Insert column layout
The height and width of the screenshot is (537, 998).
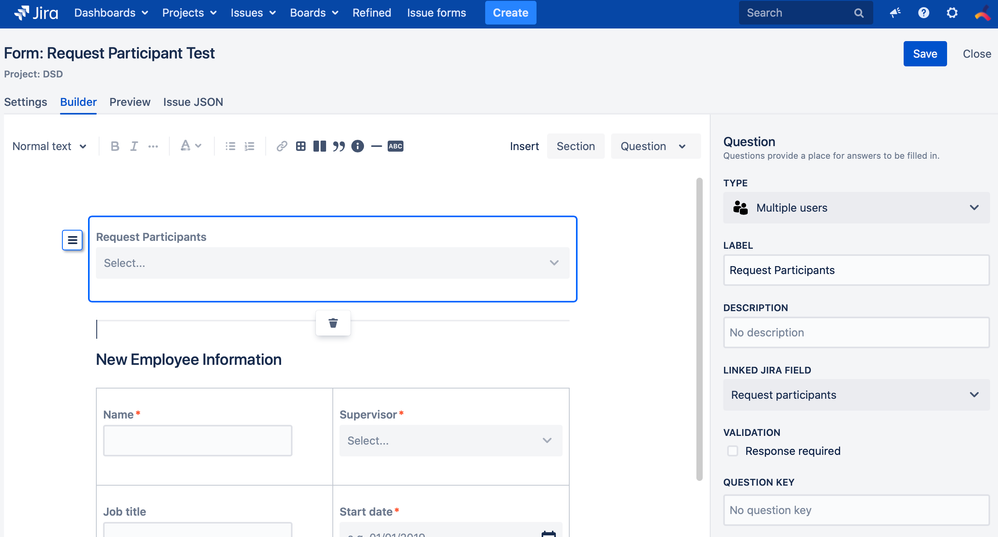click(x=320, y=146)
